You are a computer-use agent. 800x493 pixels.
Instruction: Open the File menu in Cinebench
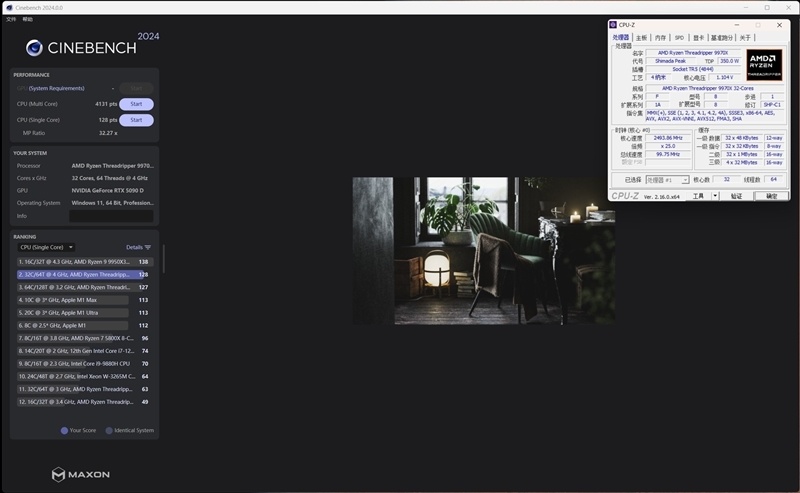click(11, 19)
